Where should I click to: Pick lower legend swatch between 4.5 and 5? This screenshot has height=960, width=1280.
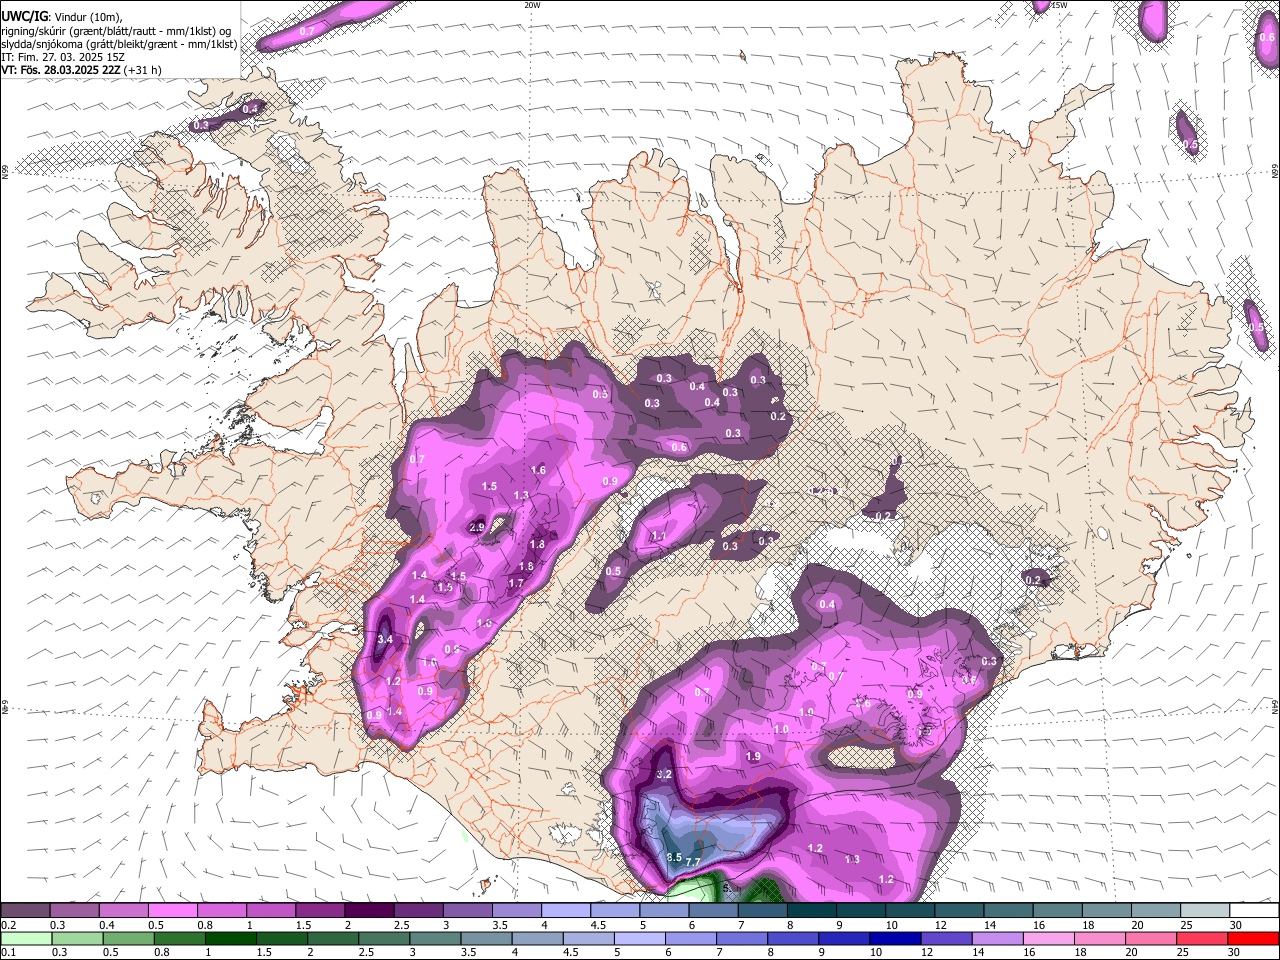coord(588,938)
